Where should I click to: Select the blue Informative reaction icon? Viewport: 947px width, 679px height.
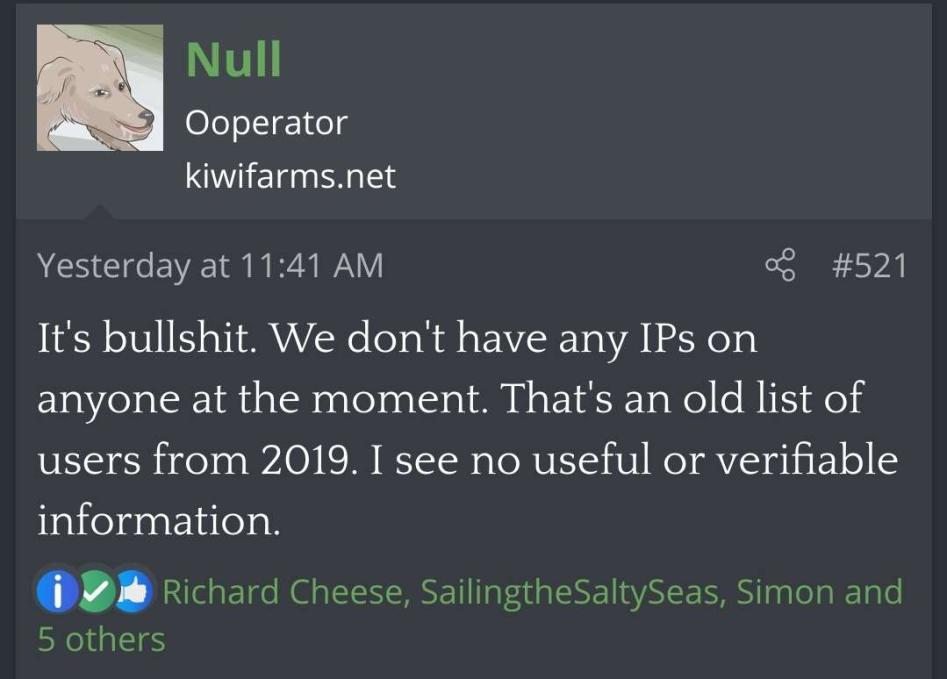pos(57,591)
